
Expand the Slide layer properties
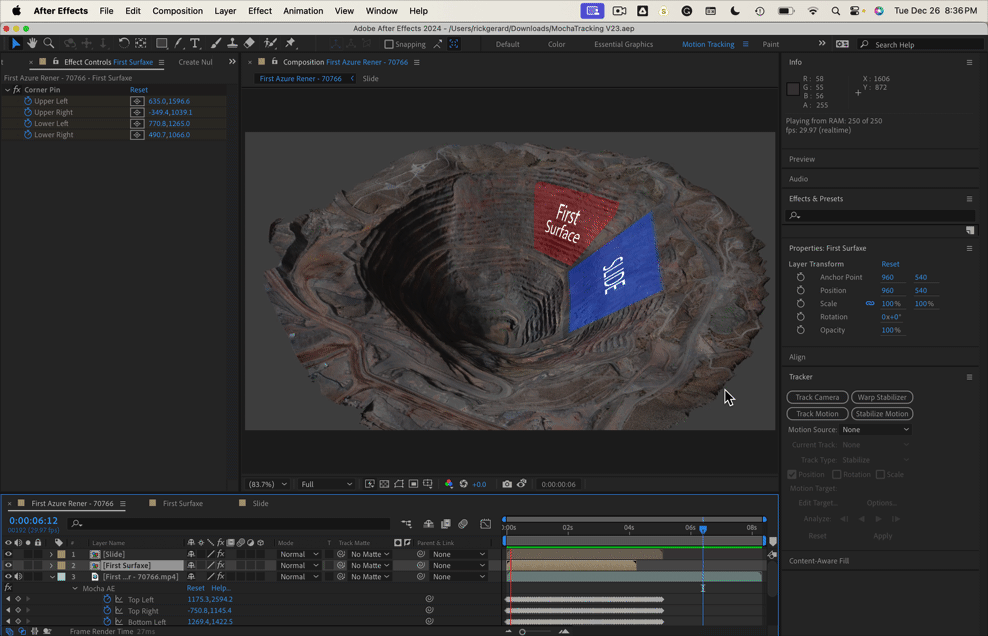(x=51, y=554)
